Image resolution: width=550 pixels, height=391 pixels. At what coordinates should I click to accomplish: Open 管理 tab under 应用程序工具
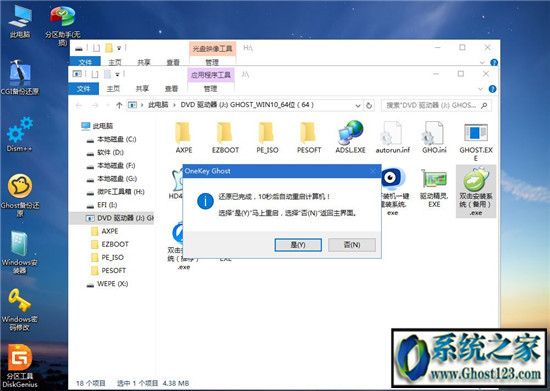pos(210,89)
